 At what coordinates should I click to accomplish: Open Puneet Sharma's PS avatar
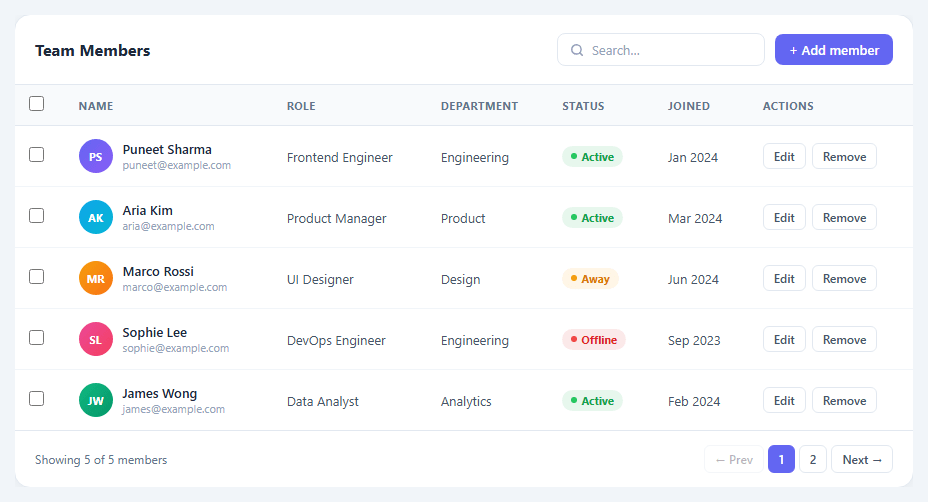point(96,156)
